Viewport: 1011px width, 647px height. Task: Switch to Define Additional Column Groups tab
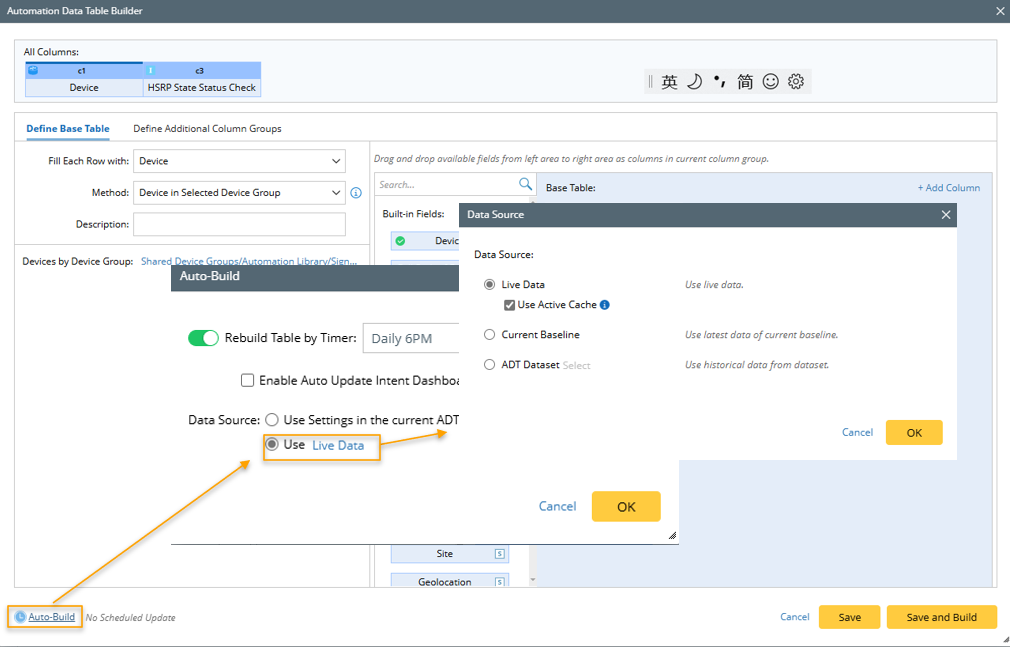(207, 129)
